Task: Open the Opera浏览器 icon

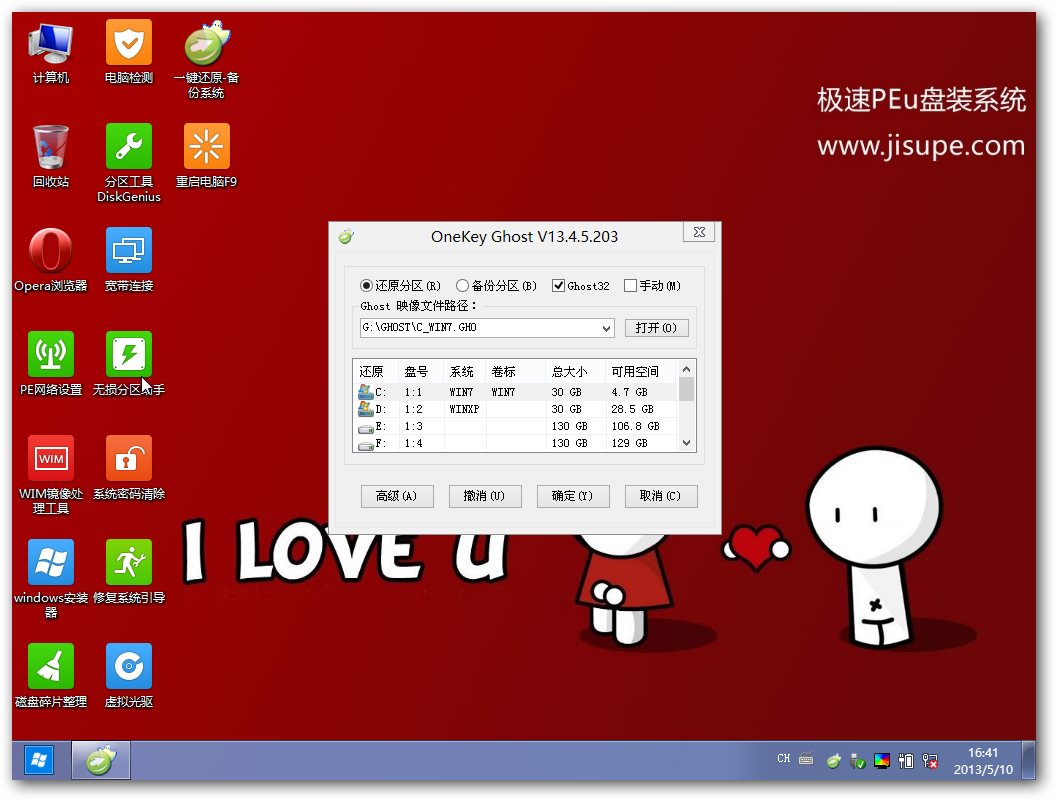Action: click(x=51, y=261)
